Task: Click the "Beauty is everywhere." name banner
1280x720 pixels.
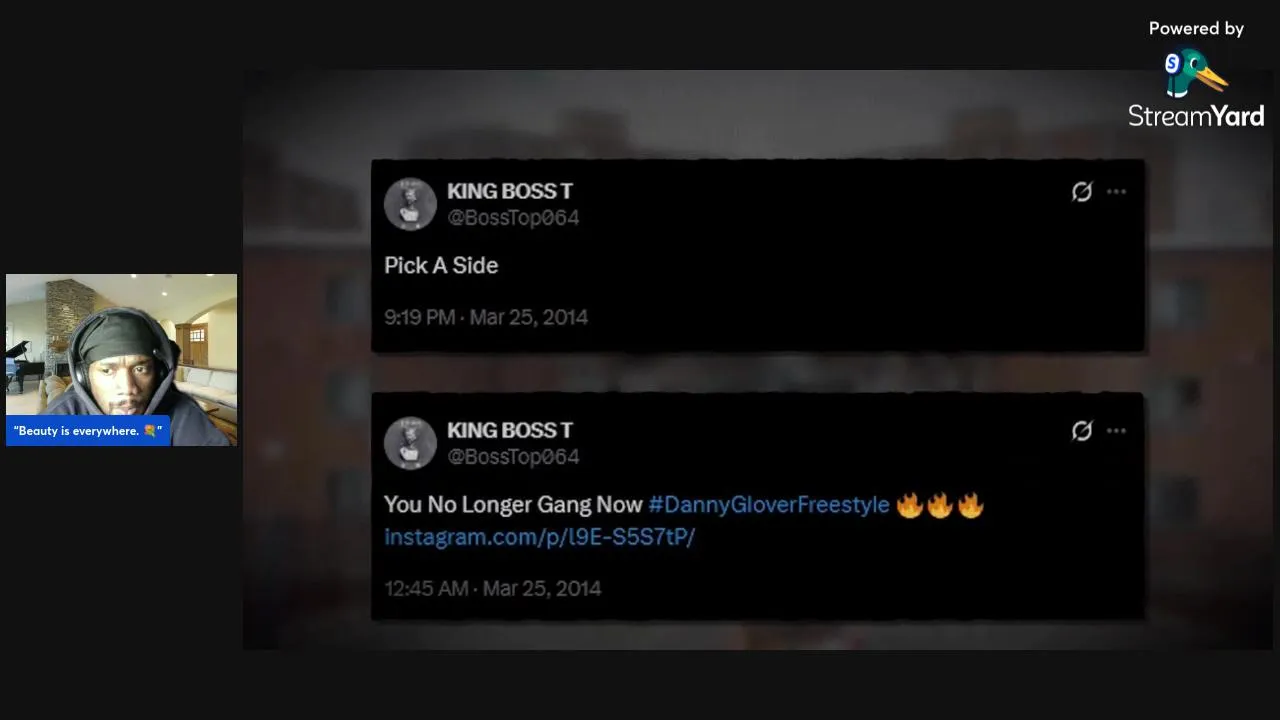Action: click(x=88, y=431)
